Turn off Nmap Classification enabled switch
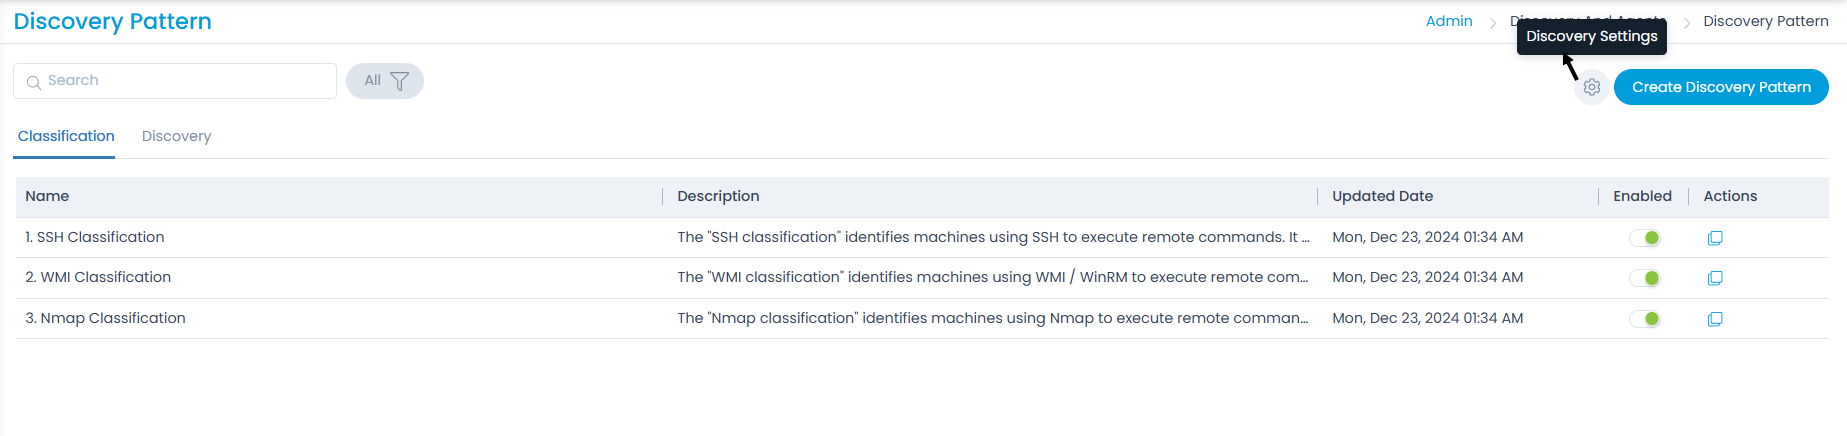This screenshot has height=436, width=1847. (1645, 319)
